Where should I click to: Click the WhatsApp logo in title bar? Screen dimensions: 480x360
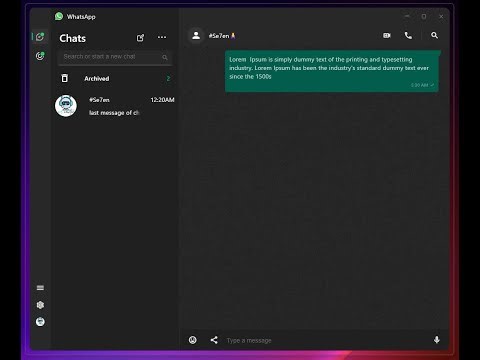(x=59, y=16)
